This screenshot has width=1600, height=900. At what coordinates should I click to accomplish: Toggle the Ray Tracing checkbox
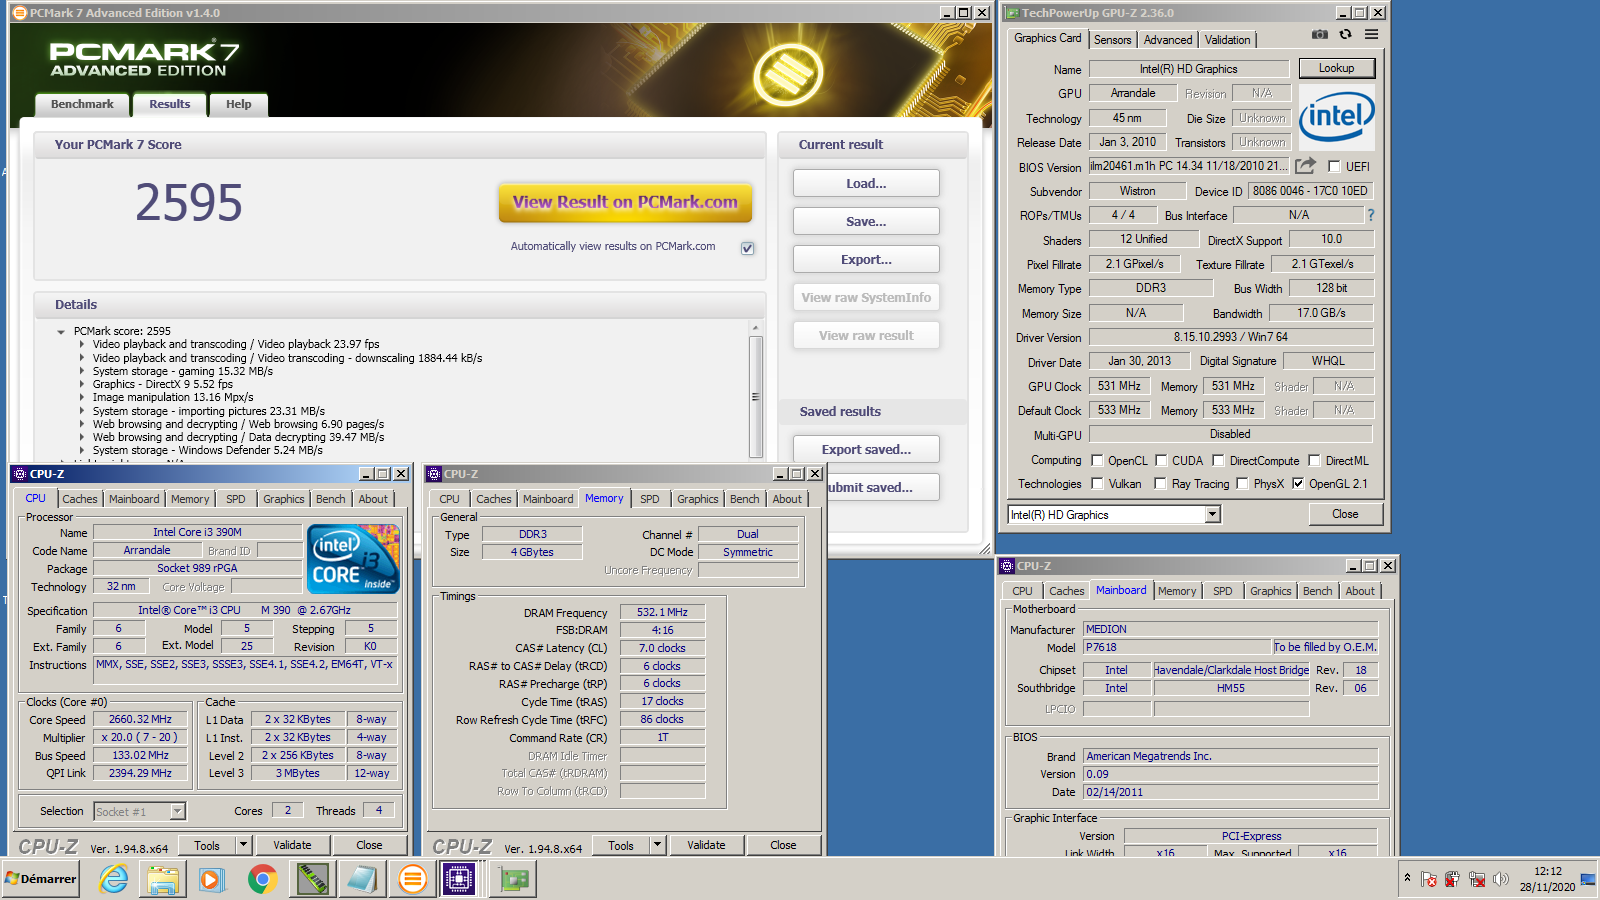(x=1160, y=483)
